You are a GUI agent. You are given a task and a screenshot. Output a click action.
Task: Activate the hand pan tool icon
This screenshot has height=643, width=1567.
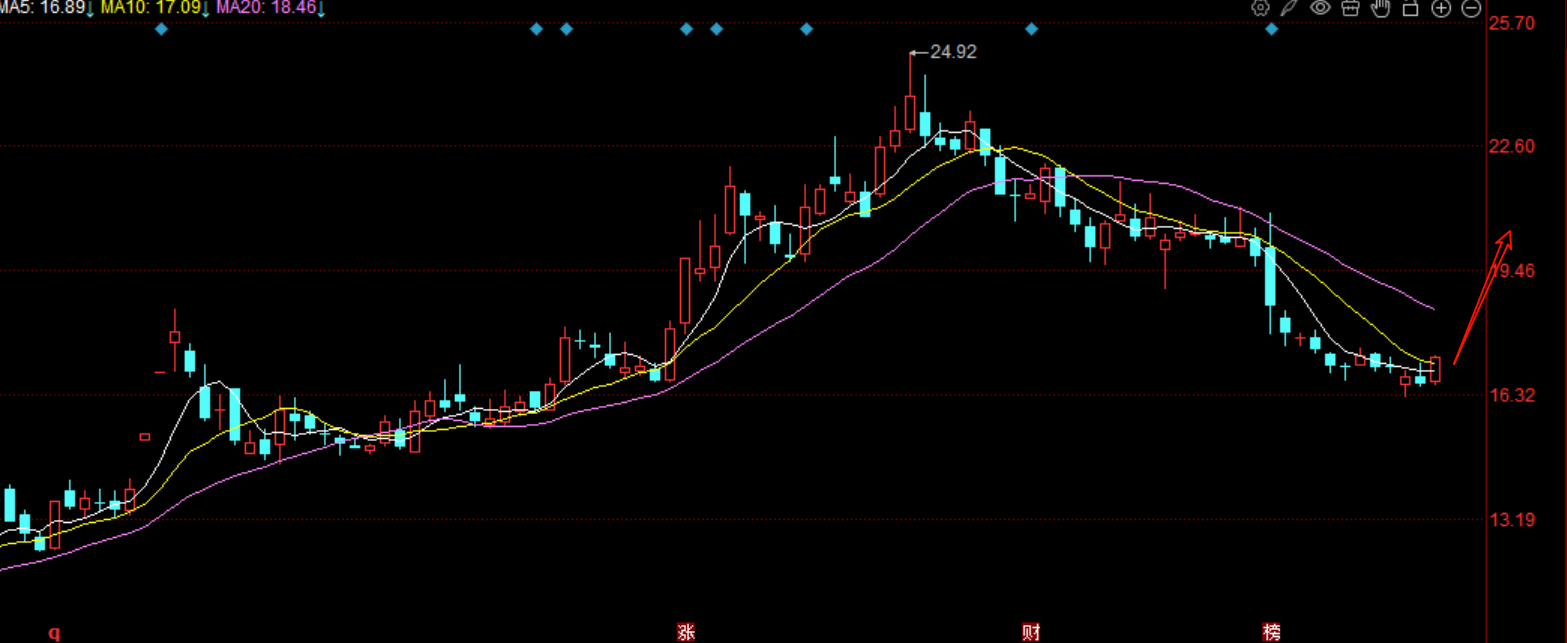[x=1381, y=8]
